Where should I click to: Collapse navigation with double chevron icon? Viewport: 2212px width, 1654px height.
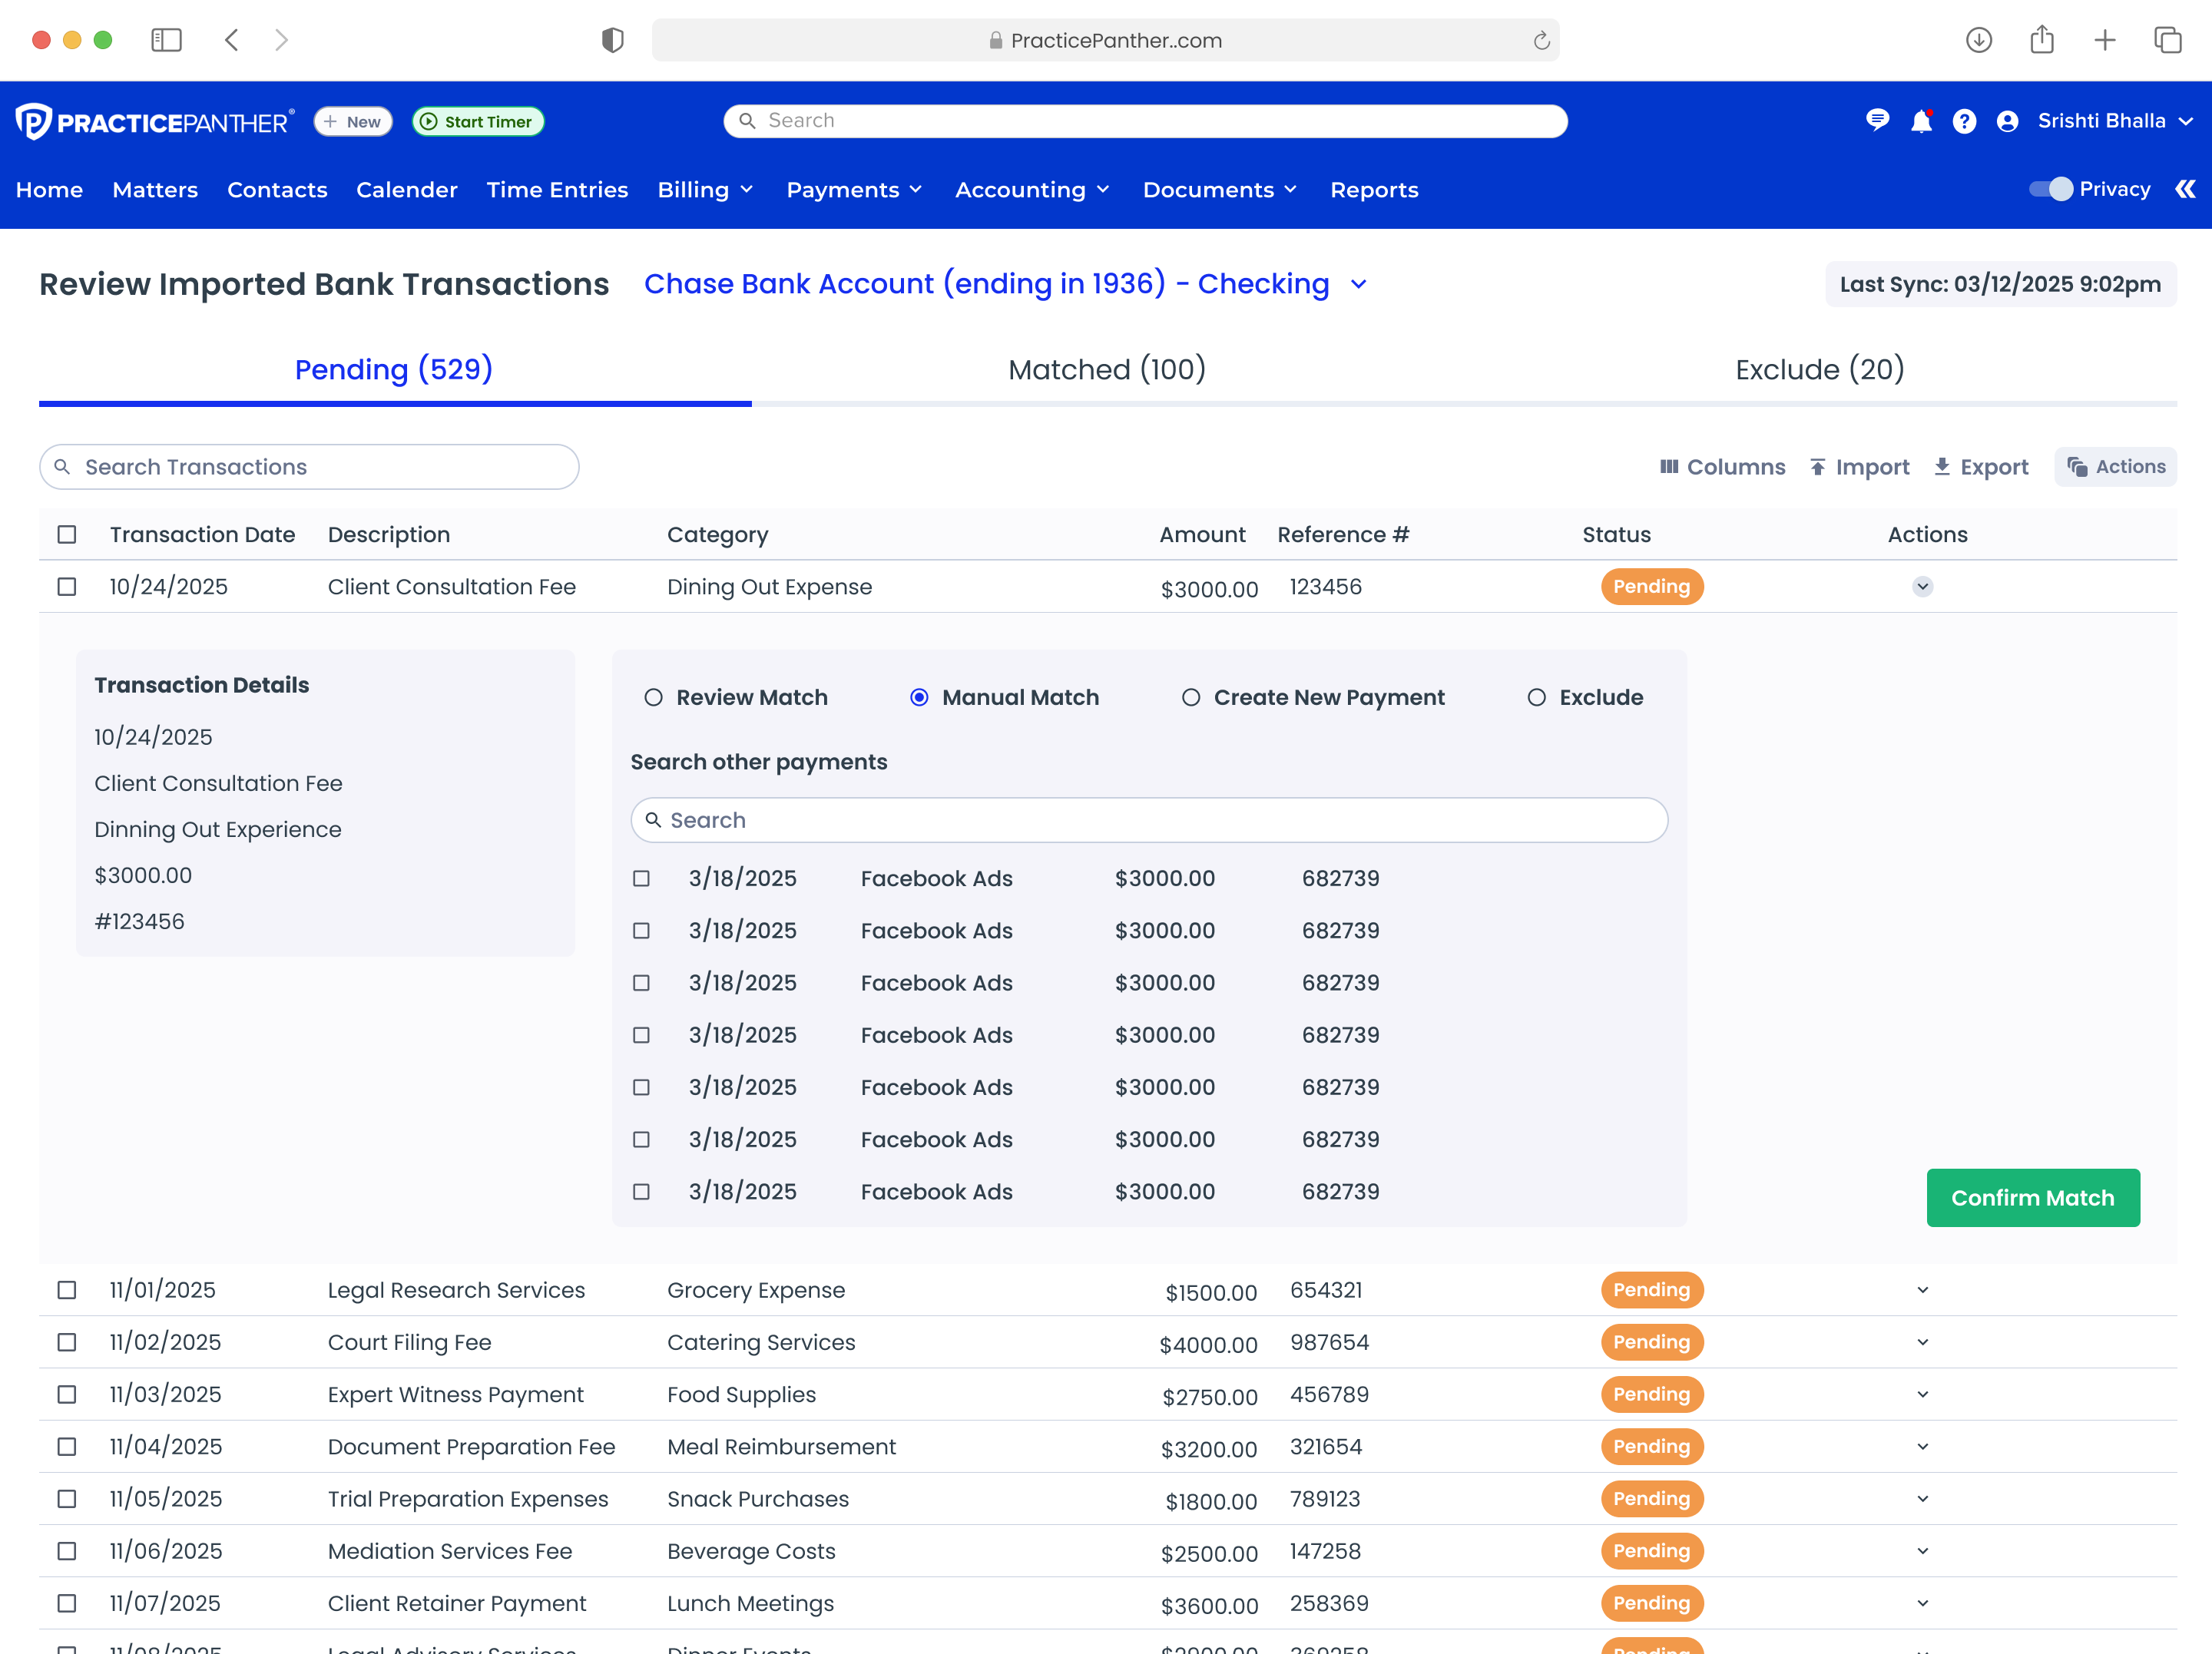pyautogui.click(x=2185, y=189)
